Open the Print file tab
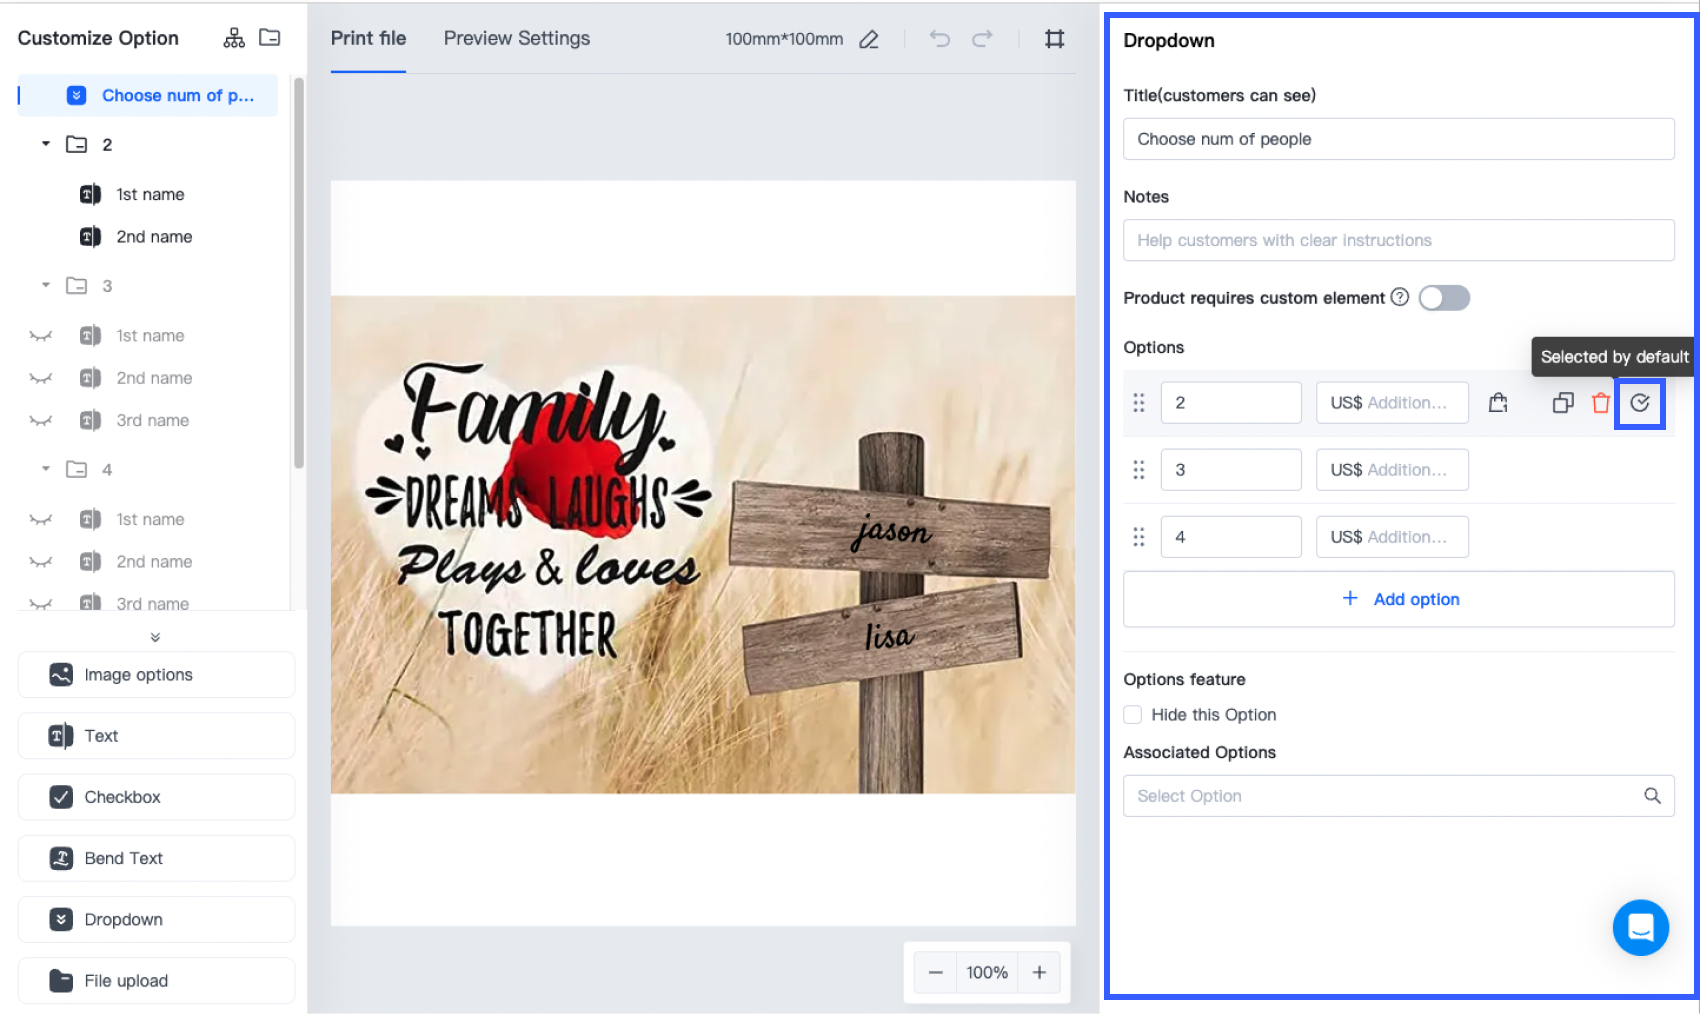The height and width of the screenshot is (1014, 1700). tap(368, 39)
